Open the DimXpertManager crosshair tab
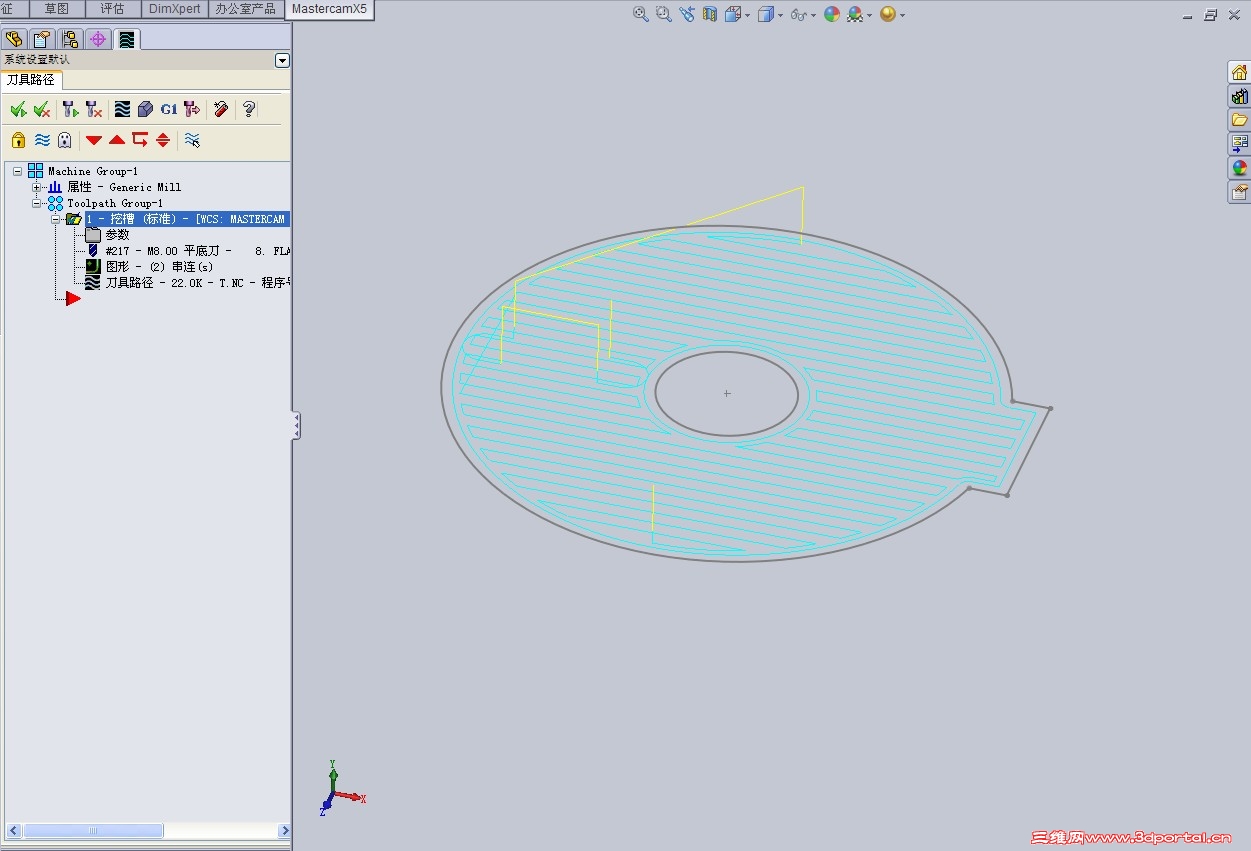 98,39
